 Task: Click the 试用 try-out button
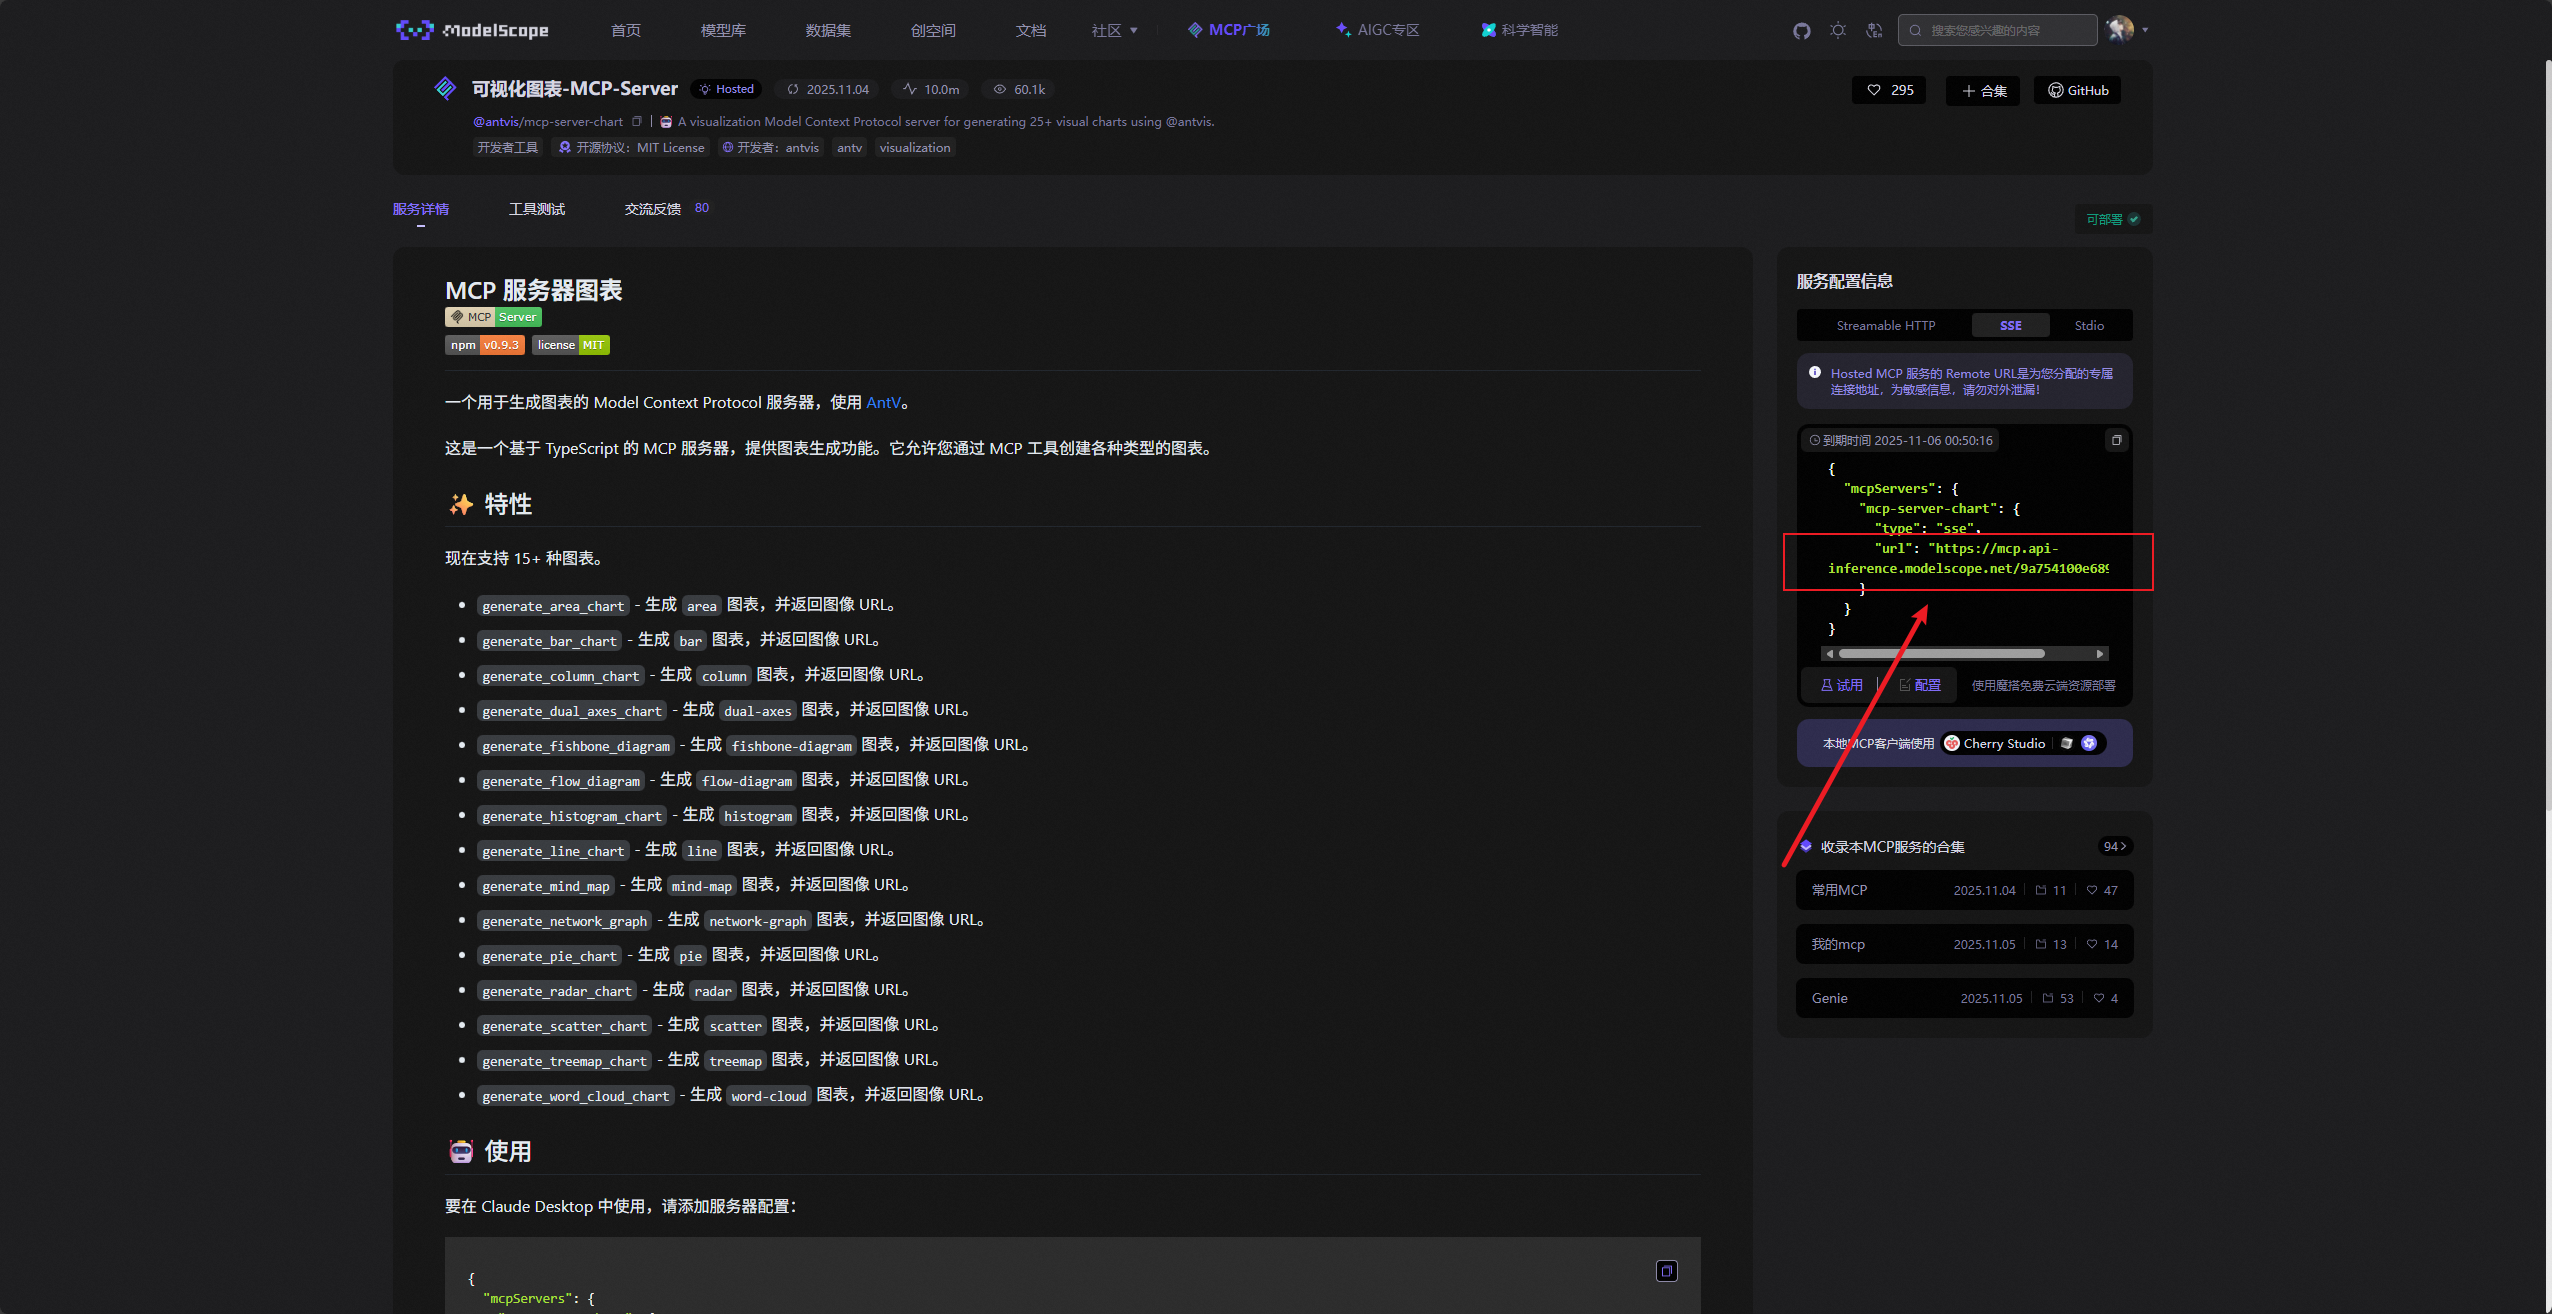point(1841,686)
